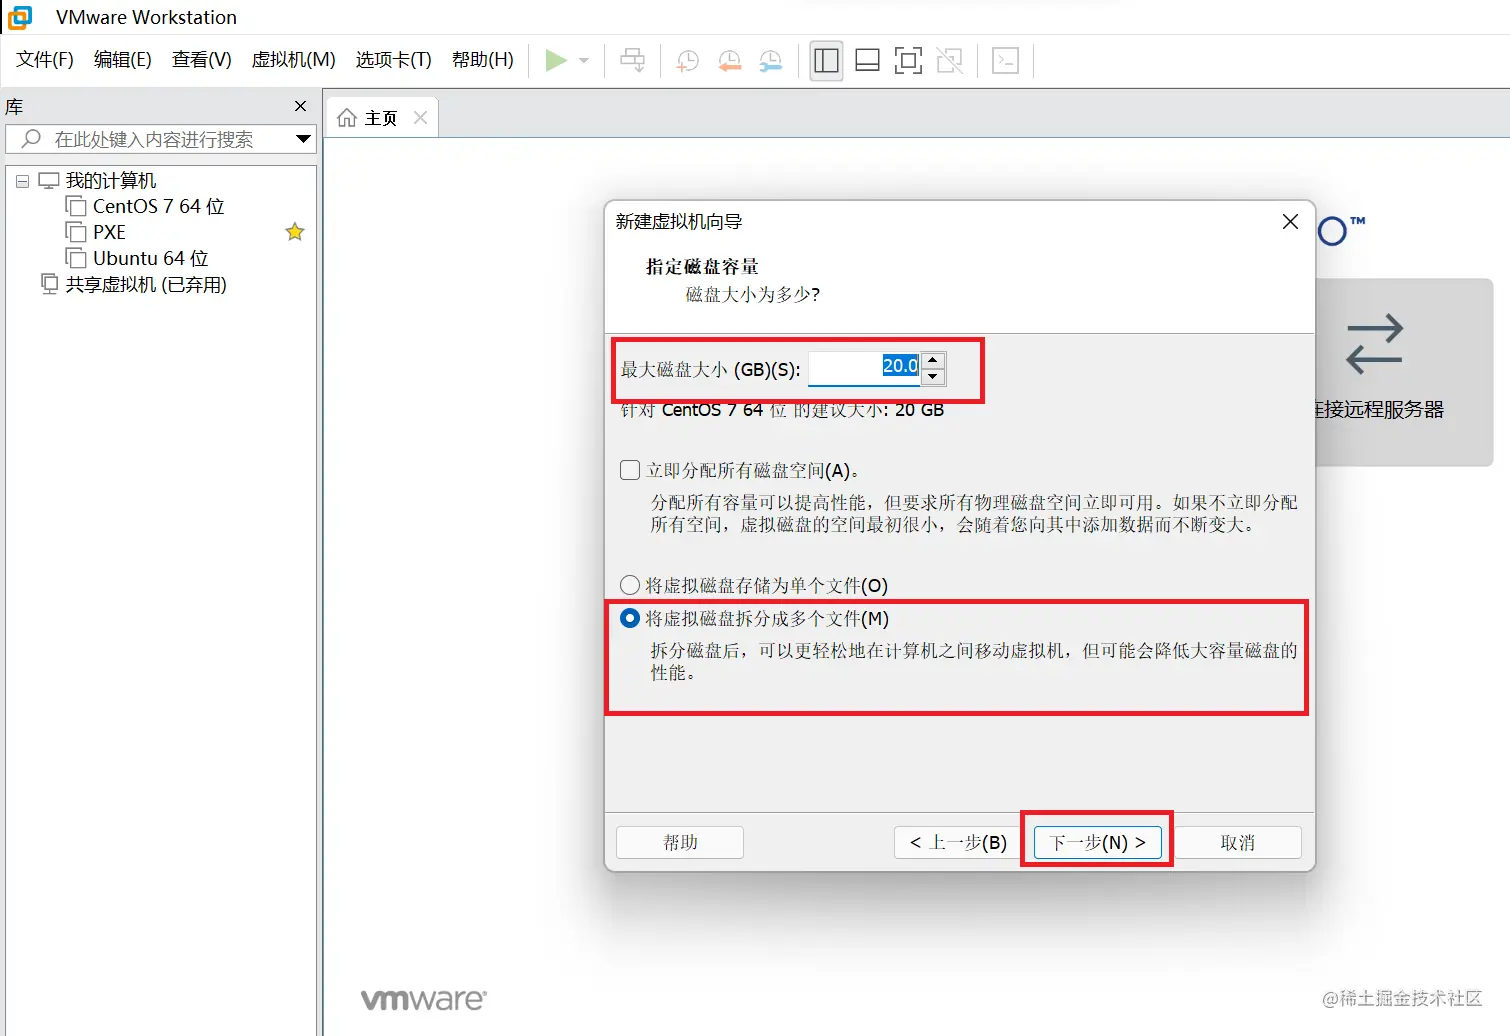Viewport: 1510px width, 1036px height.
Task: Increase disk size with up spinner
Action: point(933,360)
